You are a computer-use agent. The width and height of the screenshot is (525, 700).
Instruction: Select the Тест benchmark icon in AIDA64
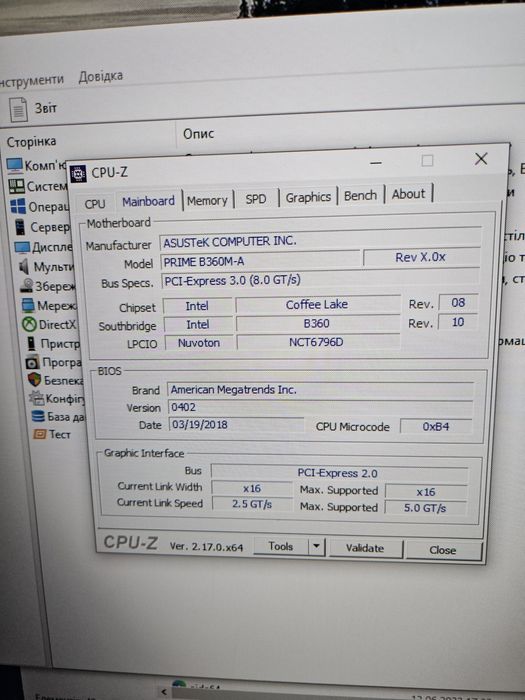[x=40, y=434]
